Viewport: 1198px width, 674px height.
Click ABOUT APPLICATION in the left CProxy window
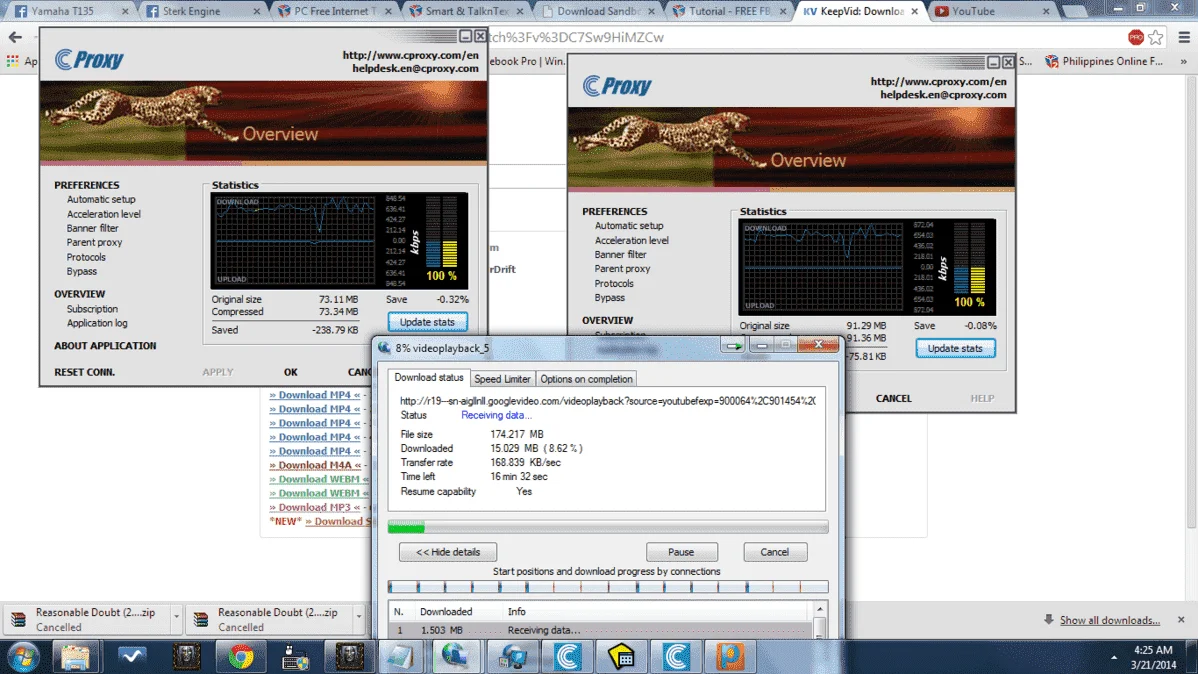click(x=105, y=346)
